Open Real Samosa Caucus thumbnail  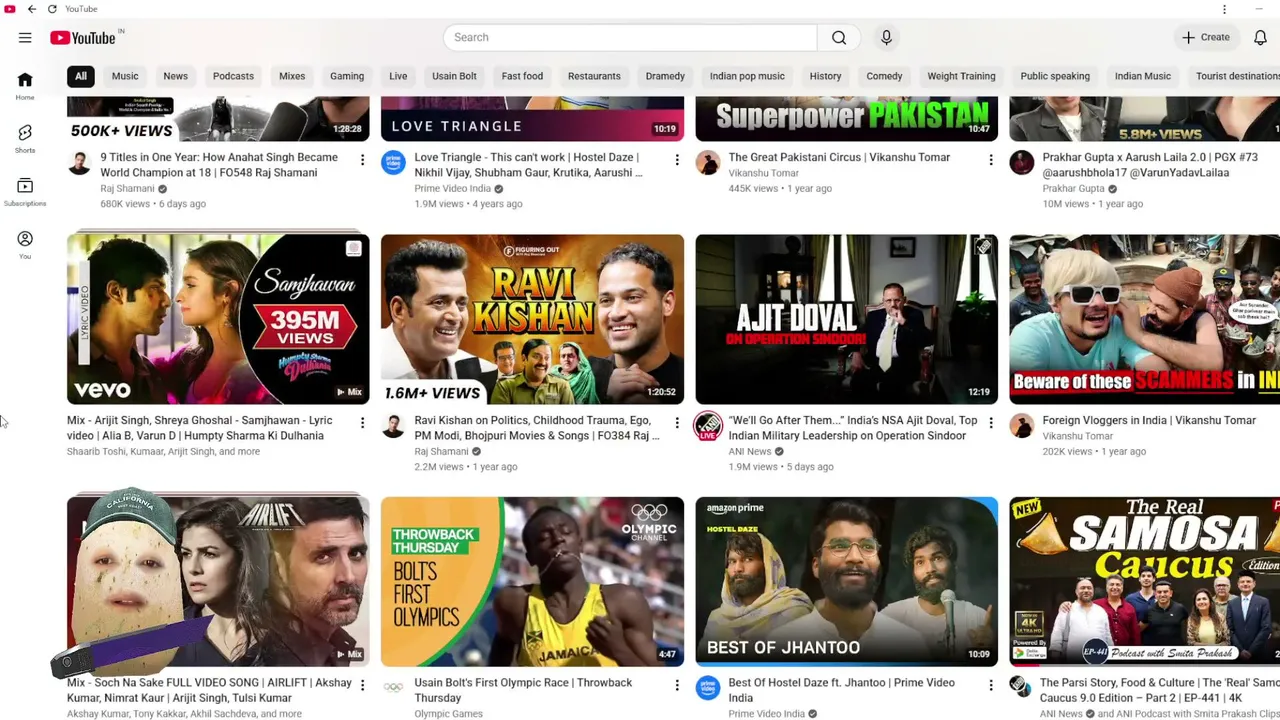(1144, 581)
